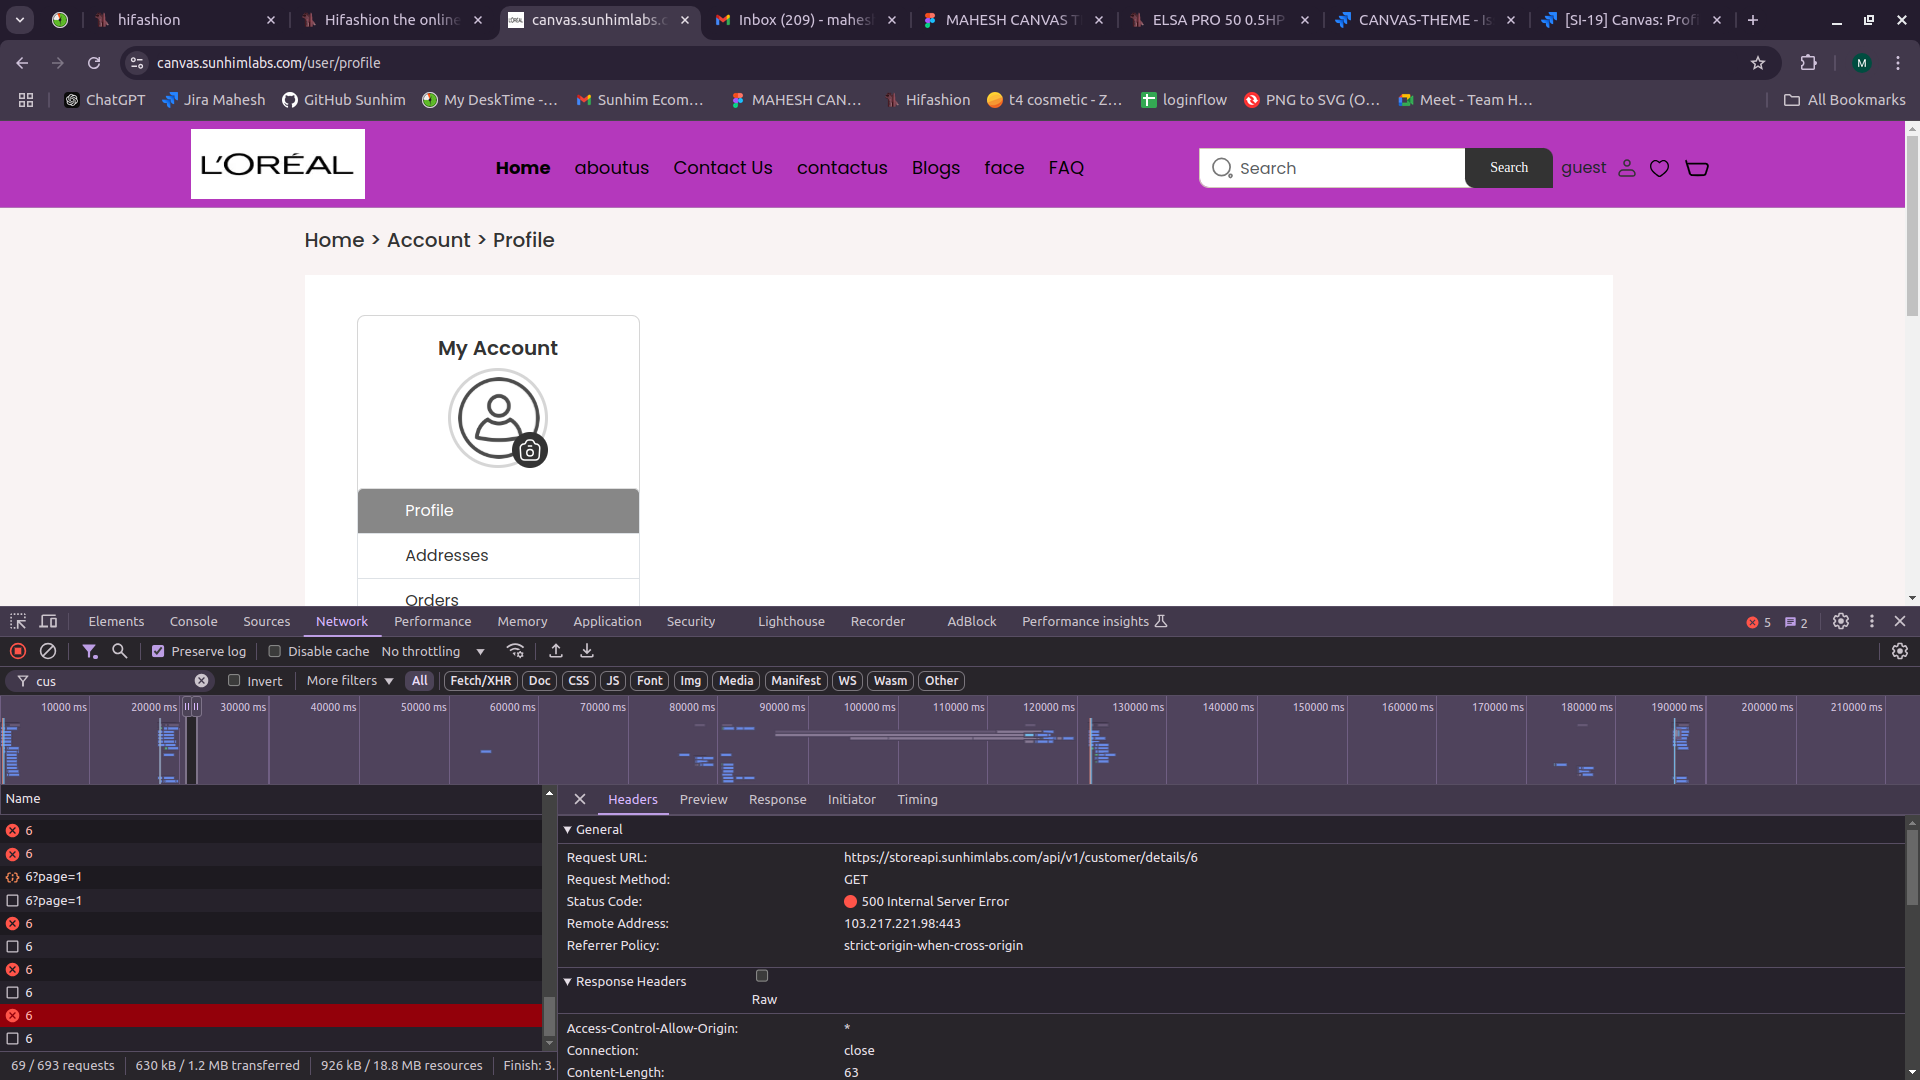Click the Account breadcrumb link
Screen dimensions: 1920x1080
click(428, 240)
